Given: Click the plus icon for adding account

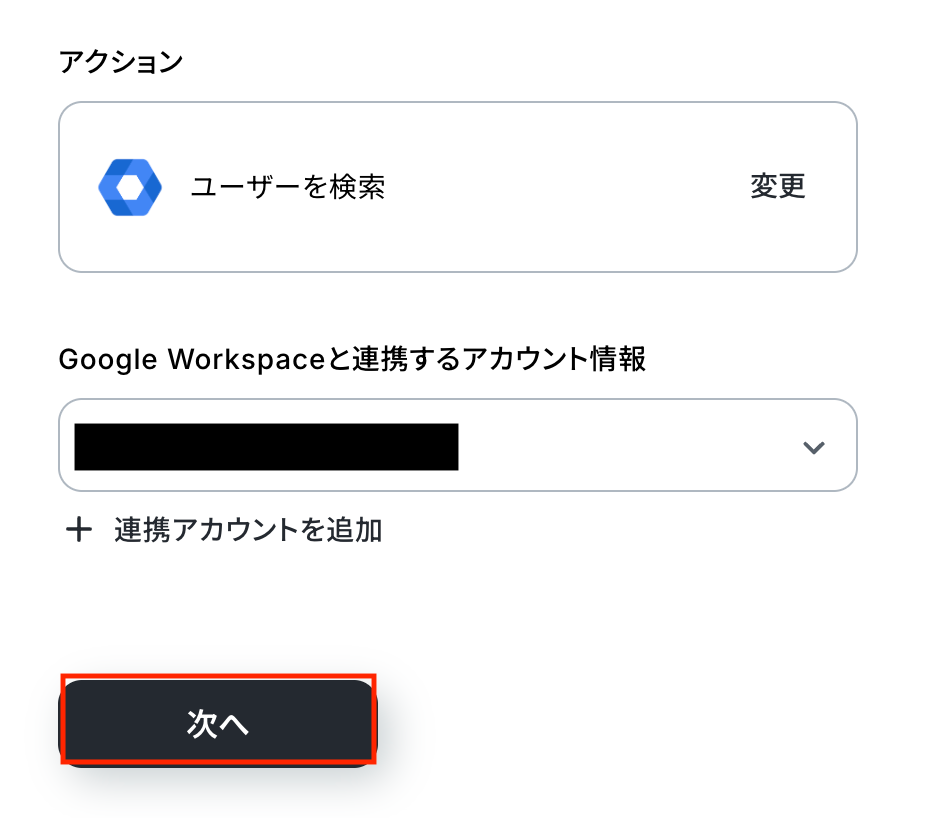Looking at the screenshot, I should pyautogui.click(x=78, y=530).
